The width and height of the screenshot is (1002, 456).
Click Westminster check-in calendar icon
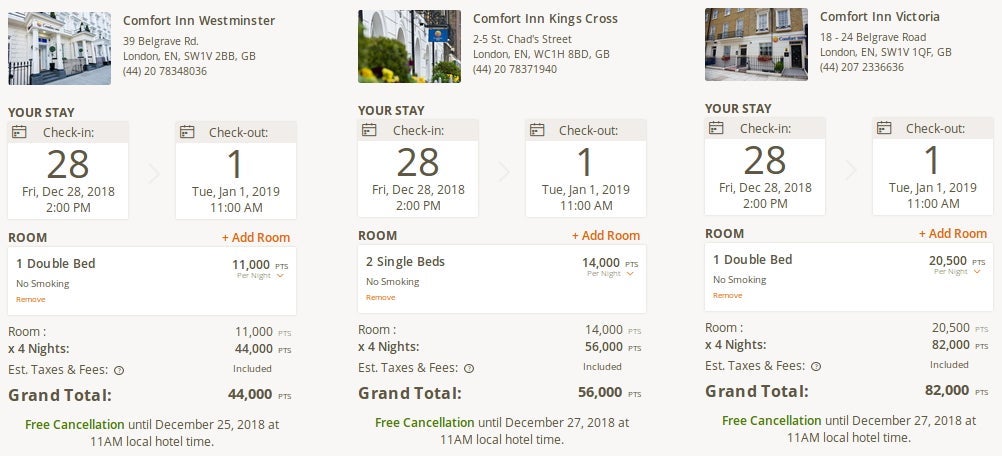[19, 132]
